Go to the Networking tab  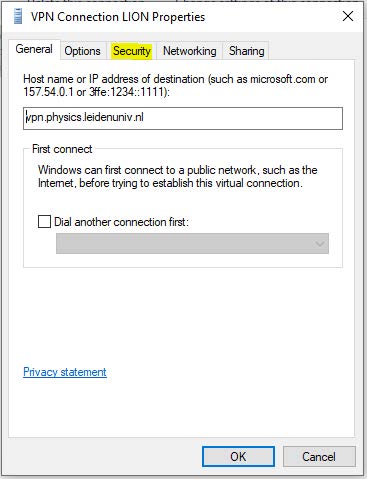pos(190,51)
